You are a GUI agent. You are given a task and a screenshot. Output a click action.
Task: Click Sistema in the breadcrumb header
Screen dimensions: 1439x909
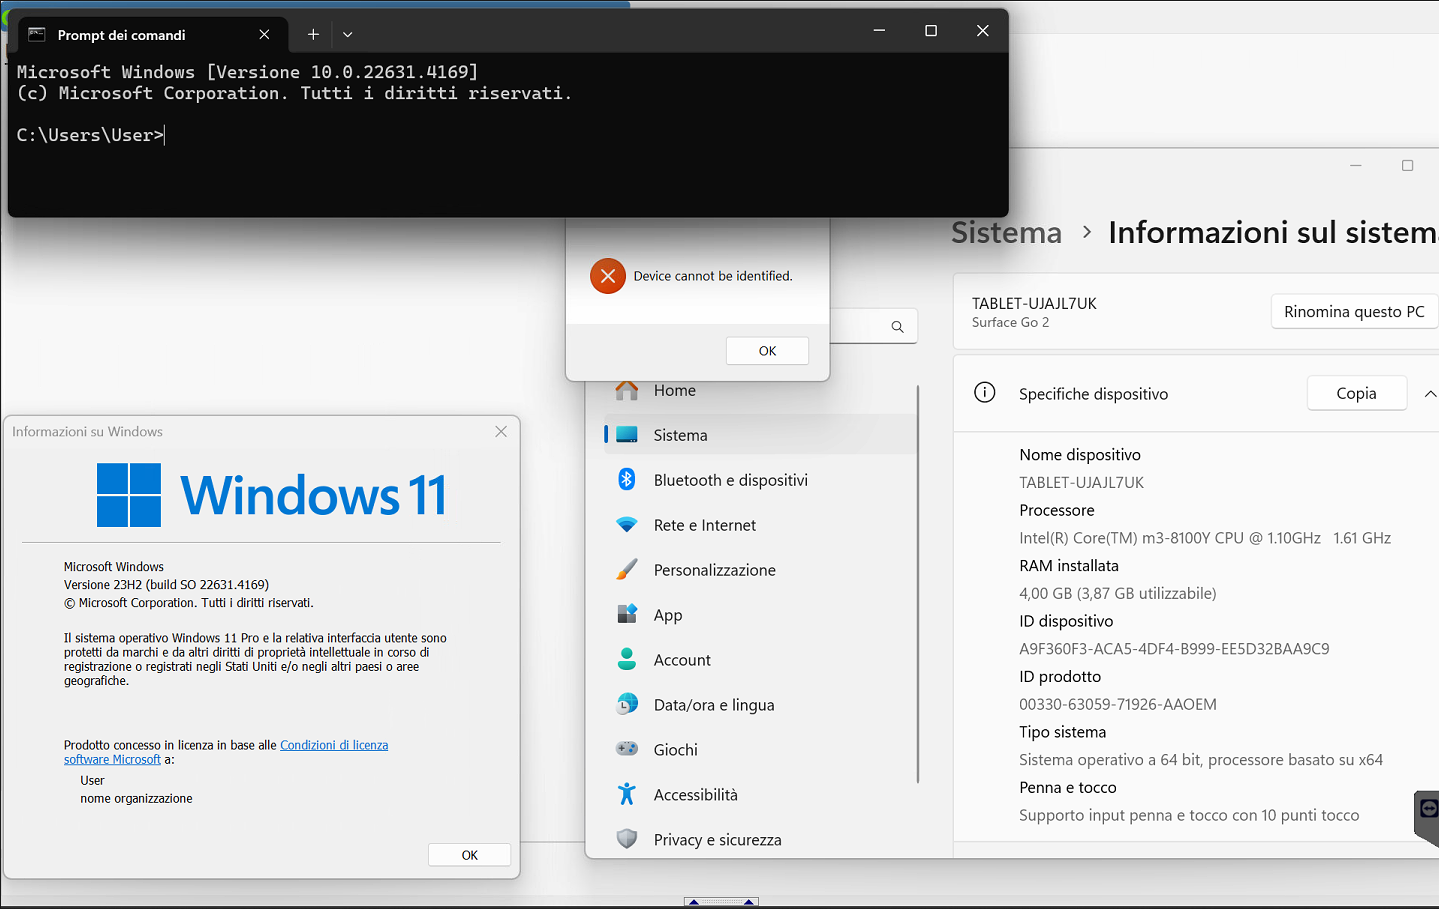[x=1006, y=233]
